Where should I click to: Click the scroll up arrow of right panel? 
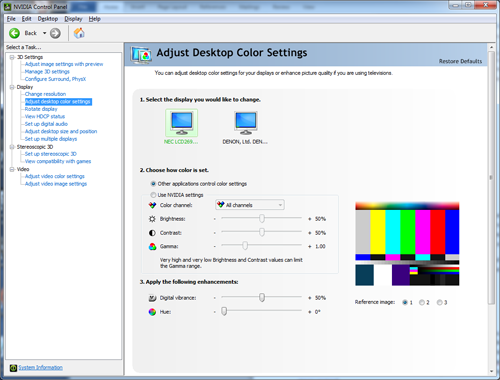[491, 48]
